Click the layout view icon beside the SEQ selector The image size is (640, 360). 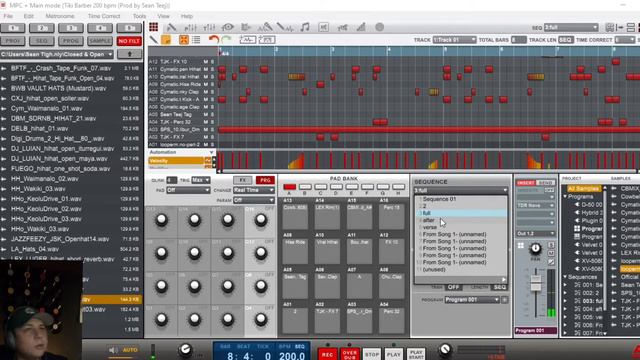pyautogui.click(x=609, y=27)
